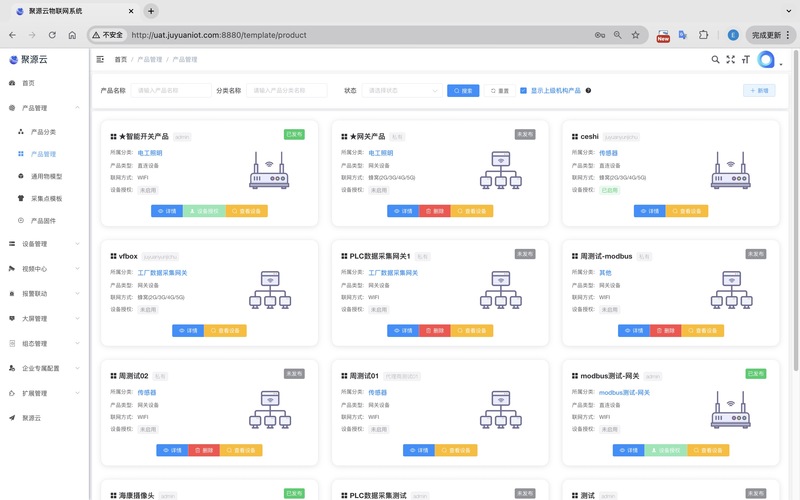Focus the 分类名称 input field

(287, 91)
